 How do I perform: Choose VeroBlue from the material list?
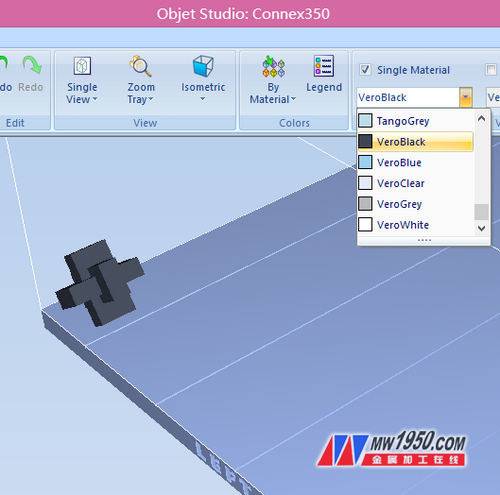[415, 163]
